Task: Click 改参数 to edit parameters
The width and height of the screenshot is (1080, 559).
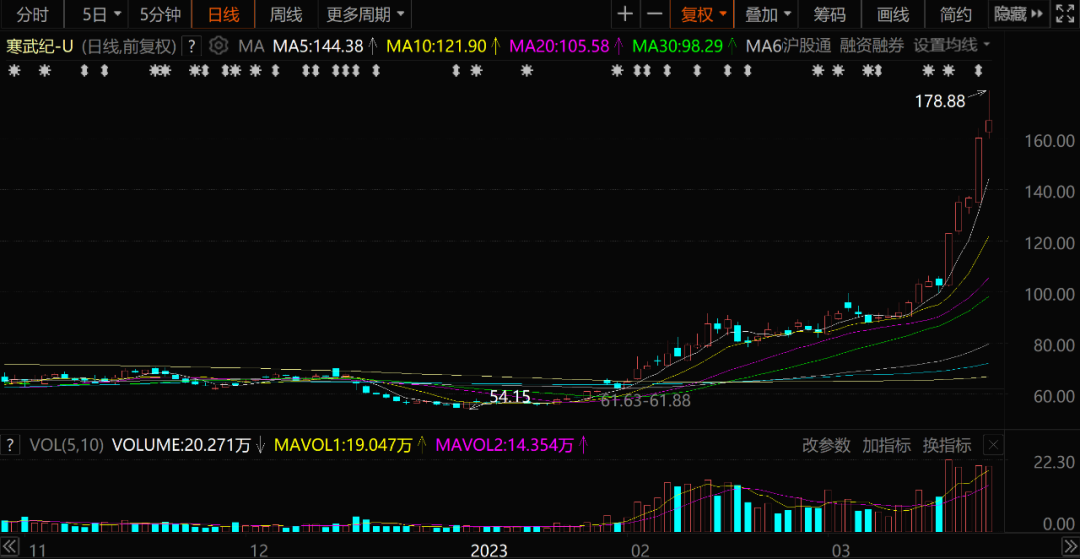Action: point(827,445)
